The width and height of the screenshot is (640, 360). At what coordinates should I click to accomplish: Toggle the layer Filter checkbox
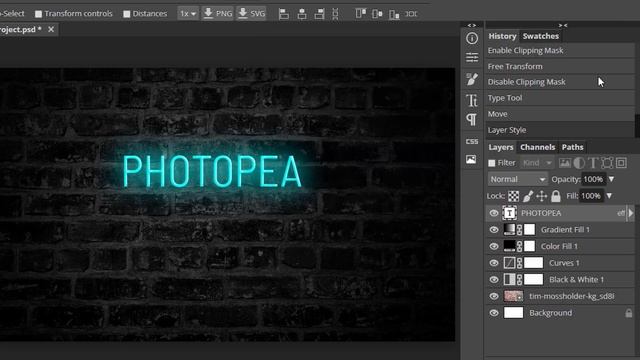pyautogui.click(x=492, y=163)
